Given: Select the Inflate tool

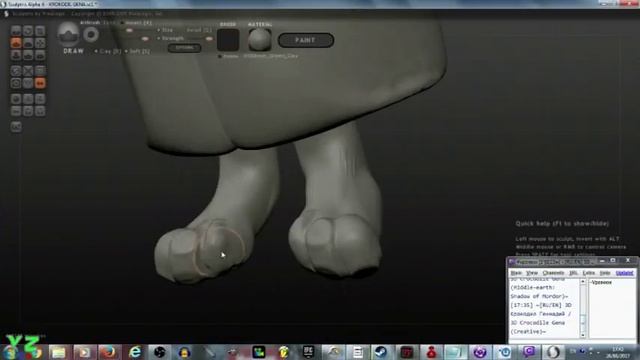Looking at the screenshot, I should click(x=16, y=54).
